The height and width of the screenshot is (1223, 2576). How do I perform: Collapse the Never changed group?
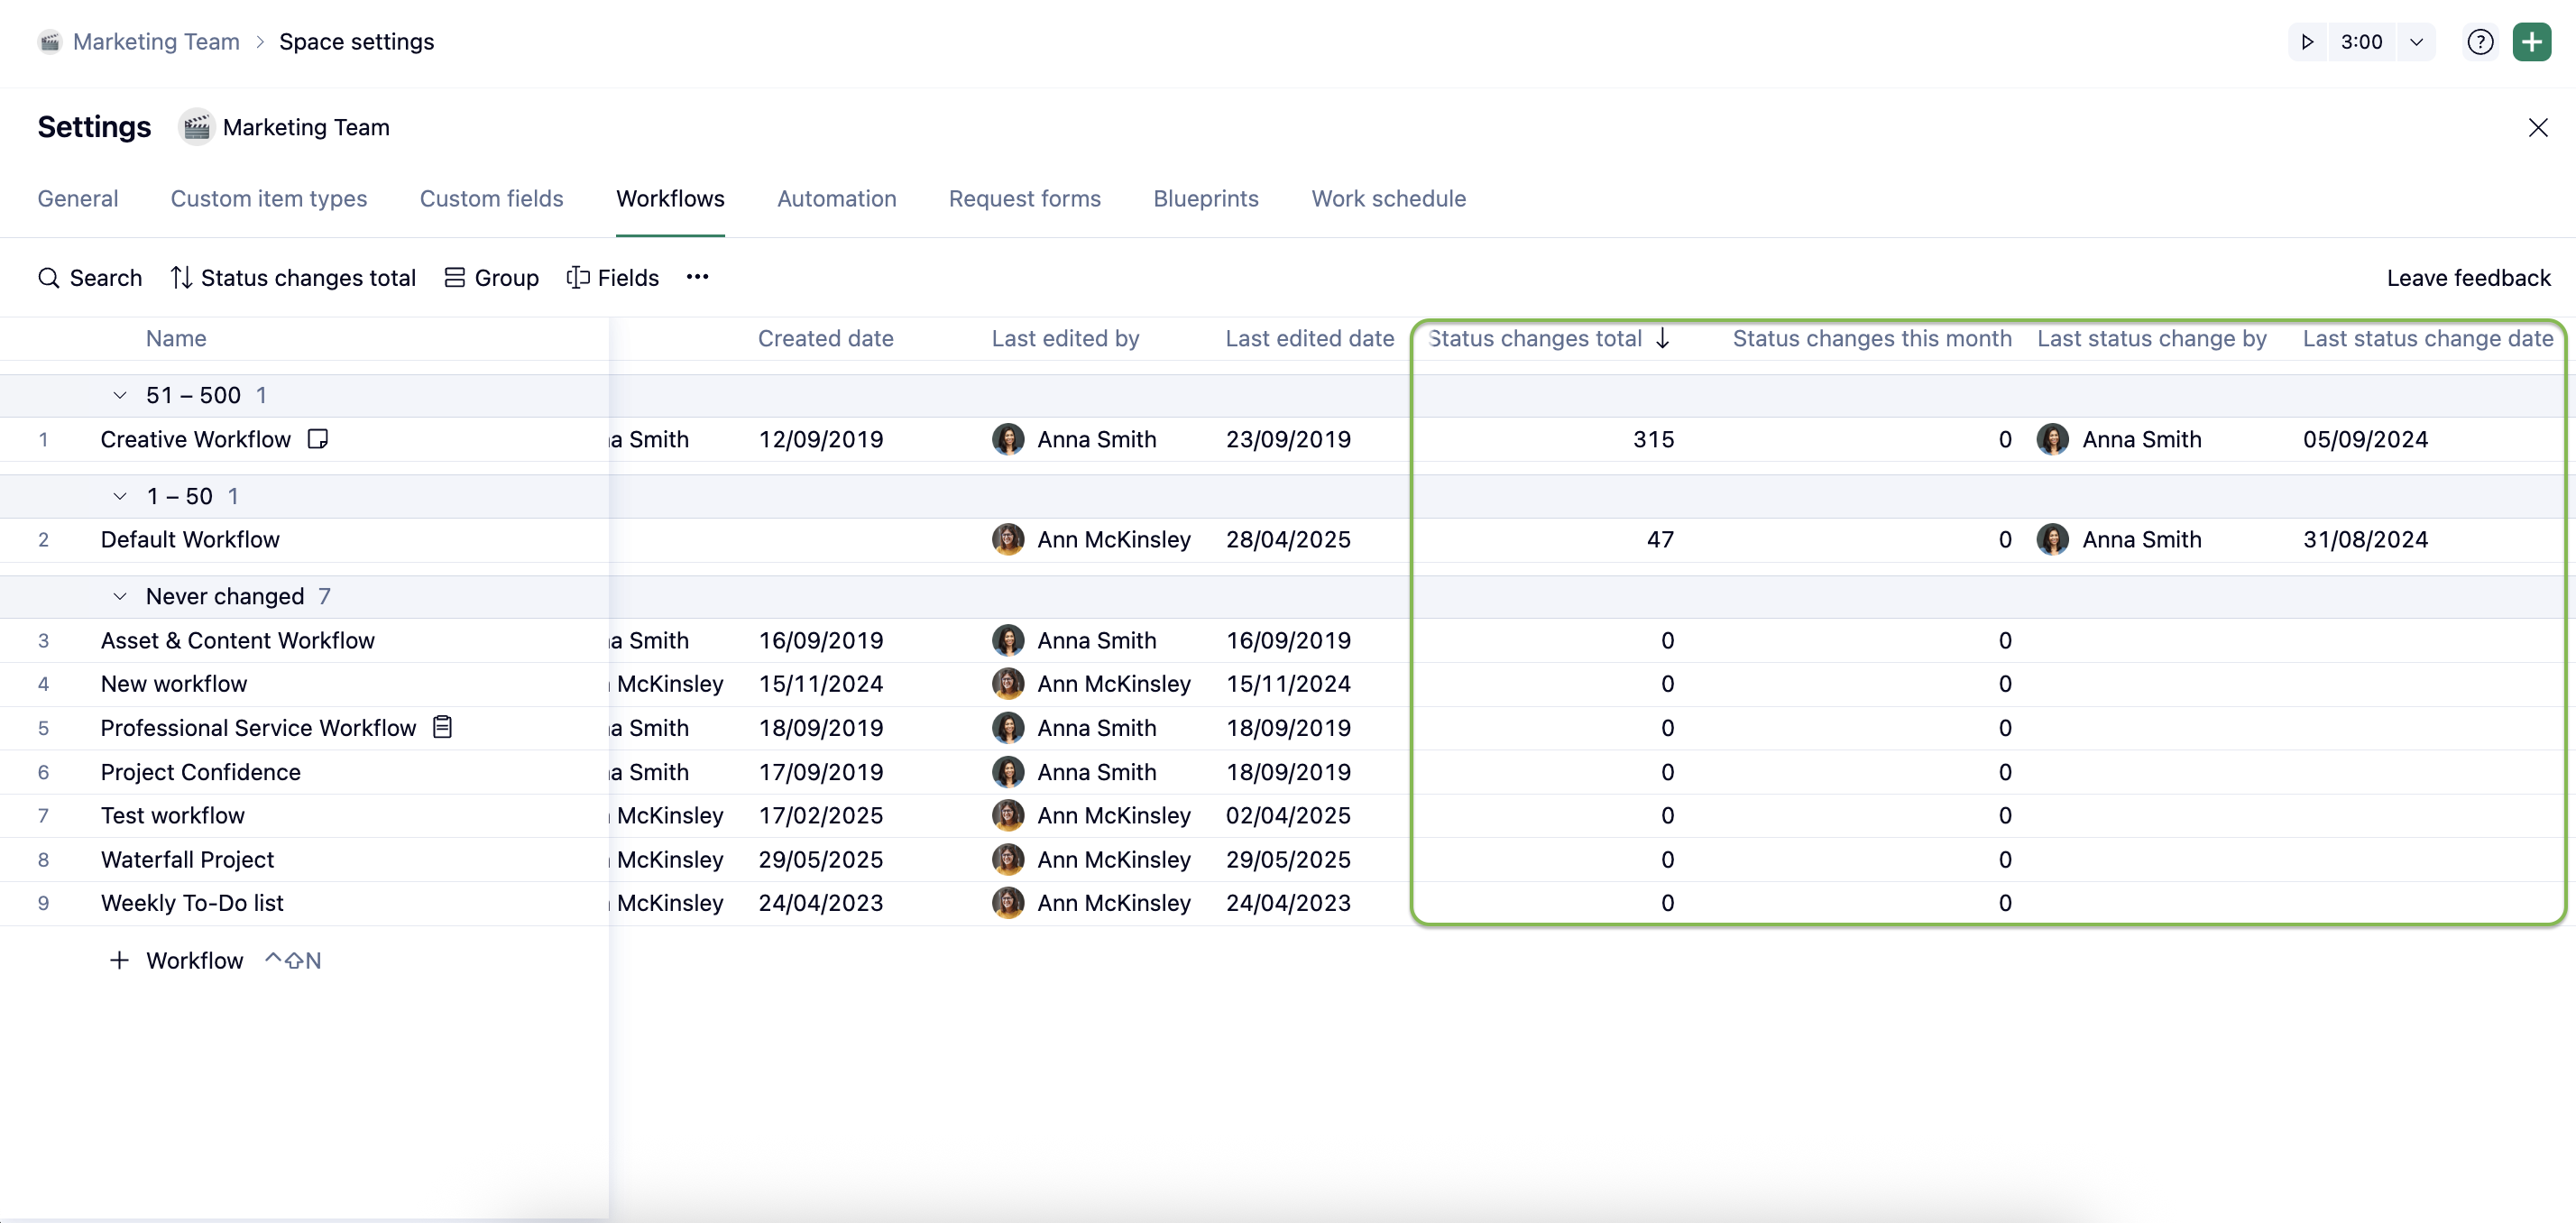pyautogui.click(x=120, y=596)
